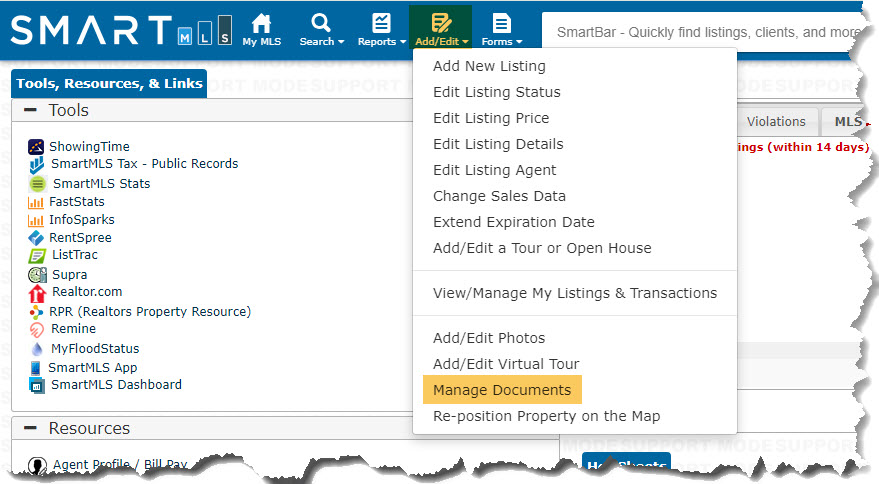The height and width of the screenshot is (484, 879).
Task: Open the SmartMLS App link
Action: tap(93, 368)
